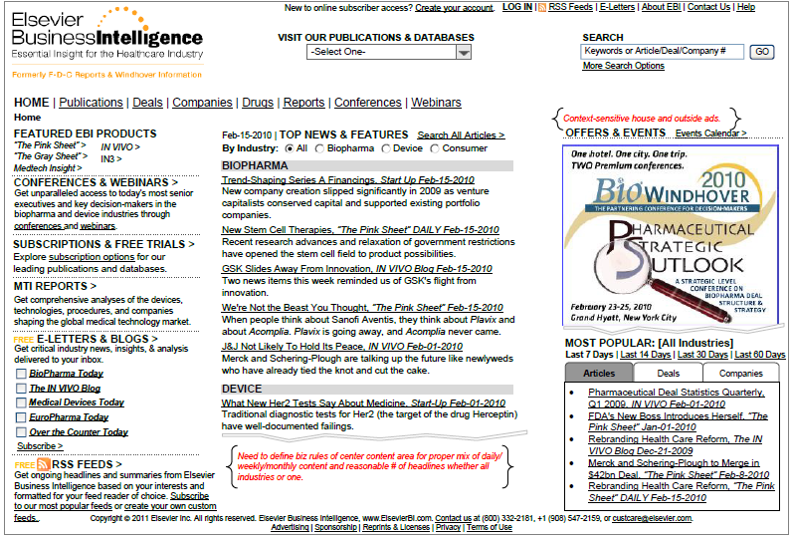This screenshot has height=538, width=793.
Task: Filter most popular by Last 14 Days
Action: [x=645, y=354]
